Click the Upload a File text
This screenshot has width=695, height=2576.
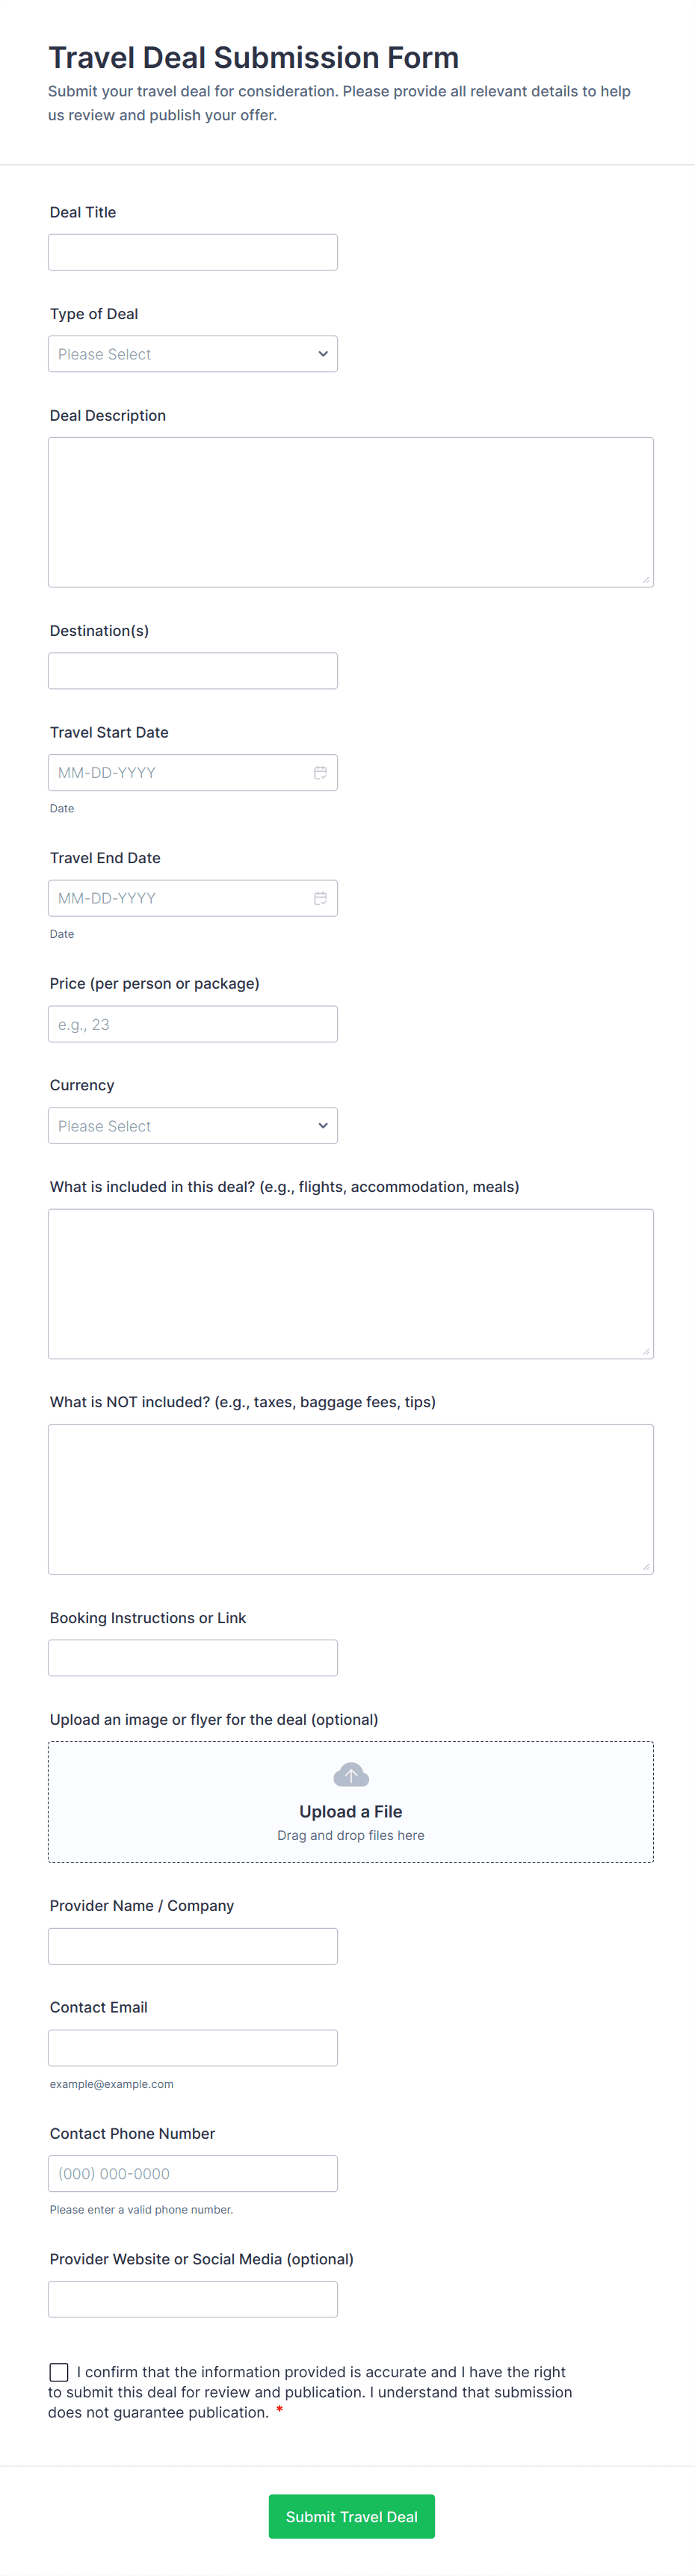pyautogui.click(x=351, y=1812)
